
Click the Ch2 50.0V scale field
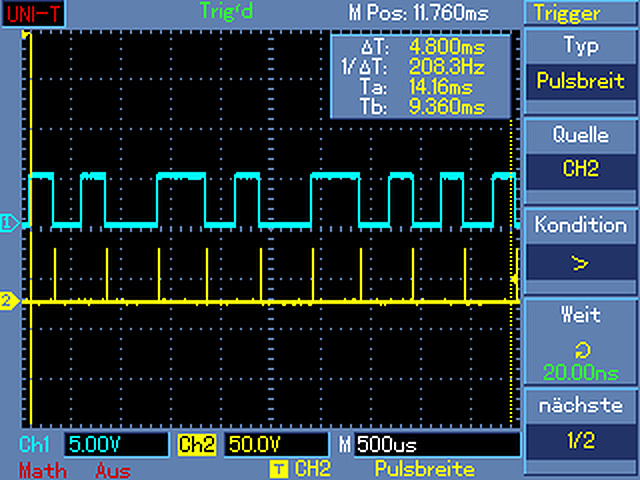pyautogui.click(x=276, y=444)
